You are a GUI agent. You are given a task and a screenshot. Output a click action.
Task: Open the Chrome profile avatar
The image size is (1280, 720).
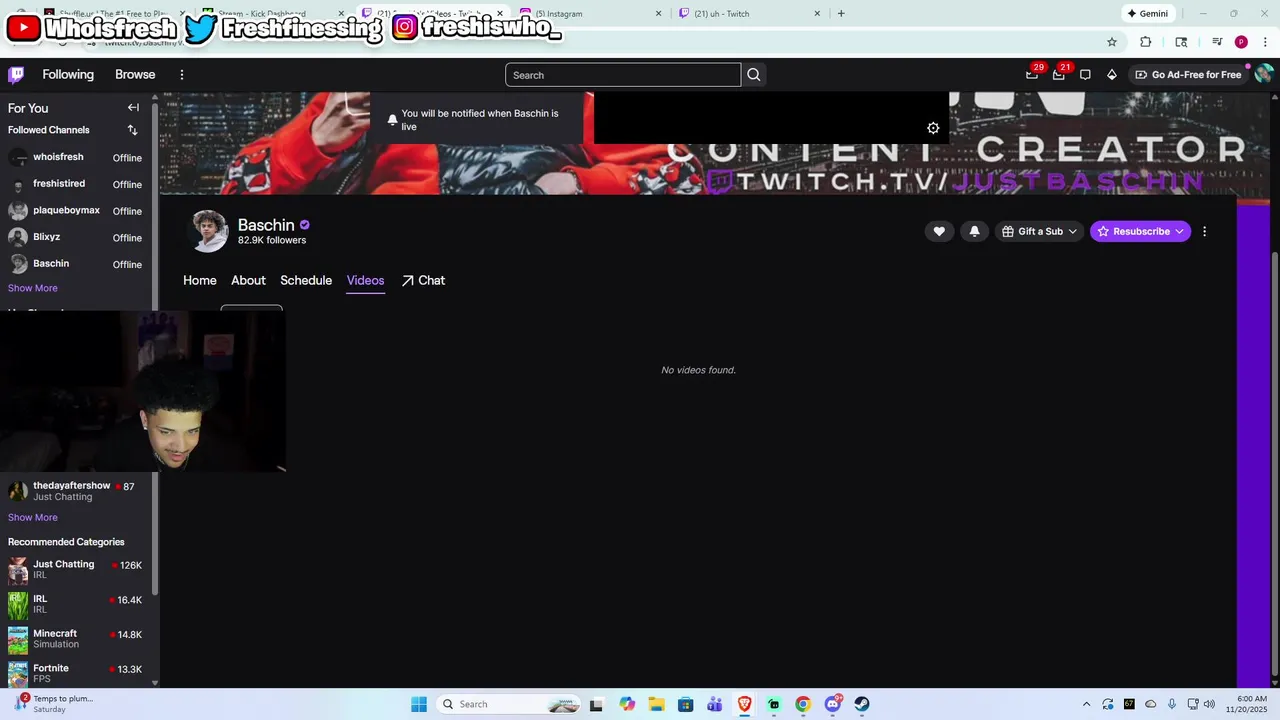tap(1241, 42)
